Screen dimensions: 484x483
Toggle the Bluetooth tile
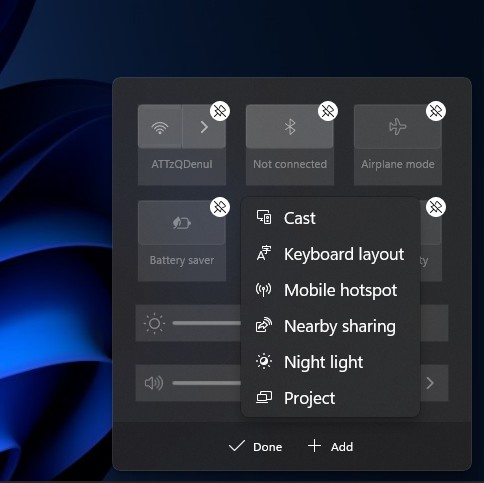click(x=290, y=127)
